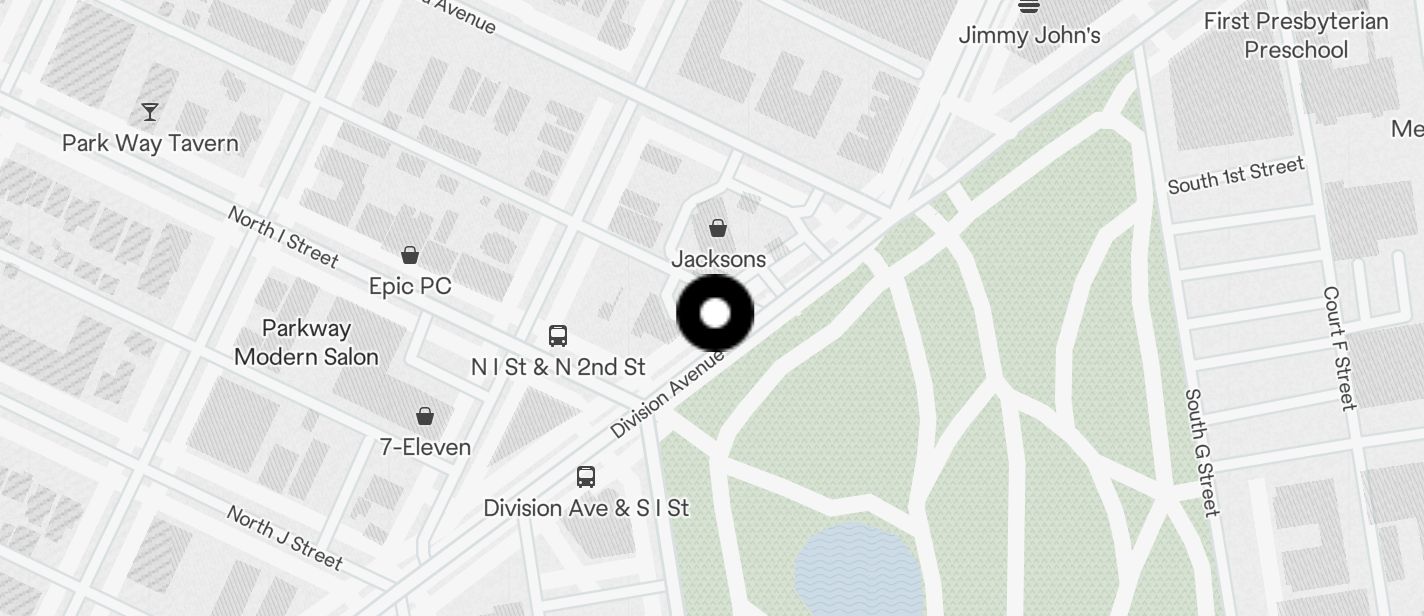Click the South G Street label
The width and height of the screenshot is (1424, 616).
(1202, 452)
